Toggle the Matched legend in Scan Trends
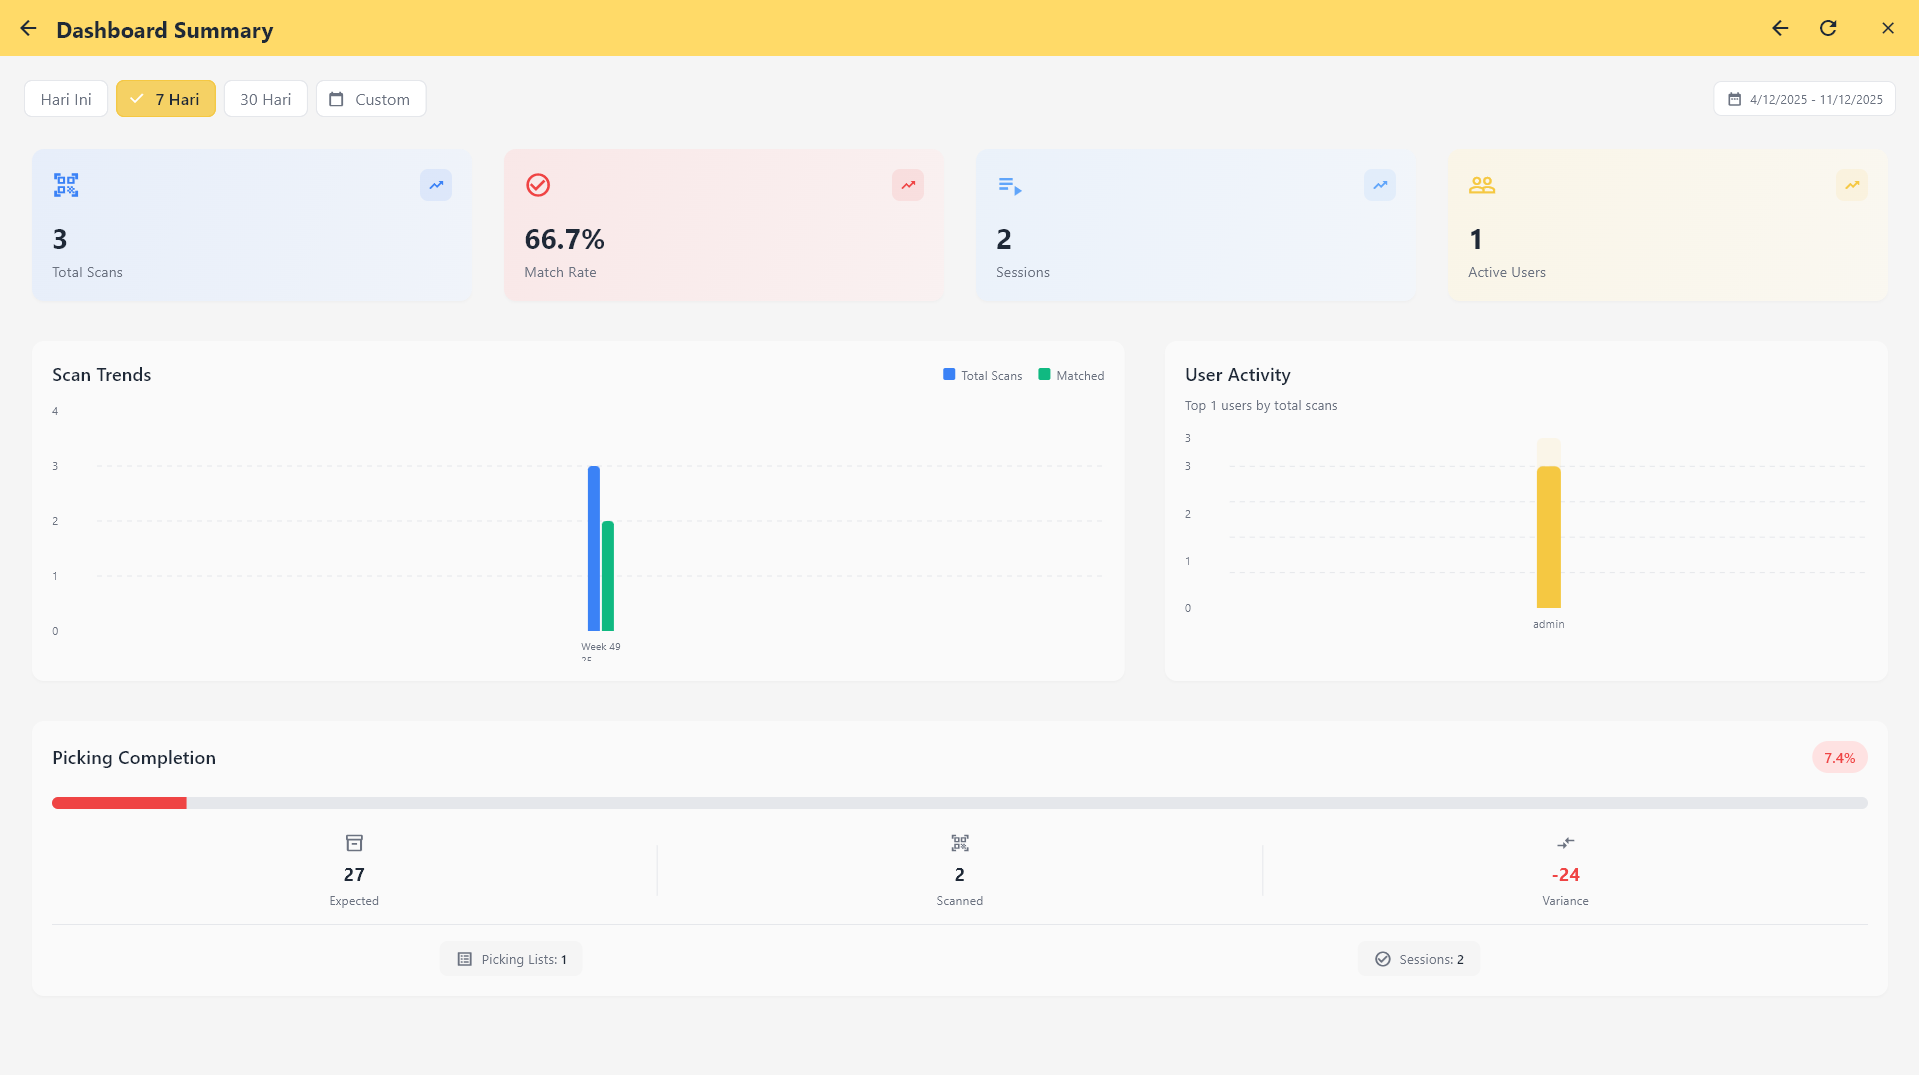This screenshot has height=1075, width=1919. tap(1071, 375)
